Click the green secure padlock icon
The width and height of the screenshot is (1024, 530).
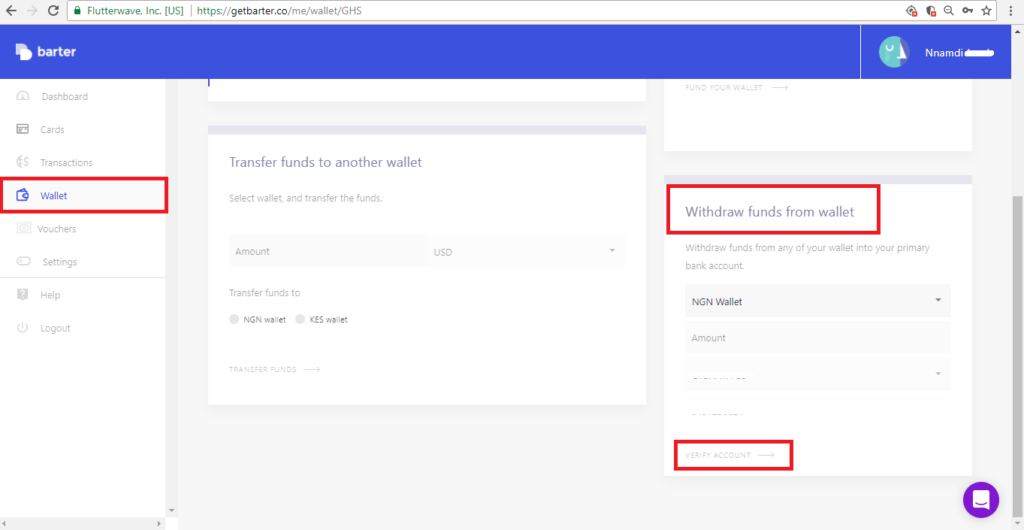tap(78, 11)
